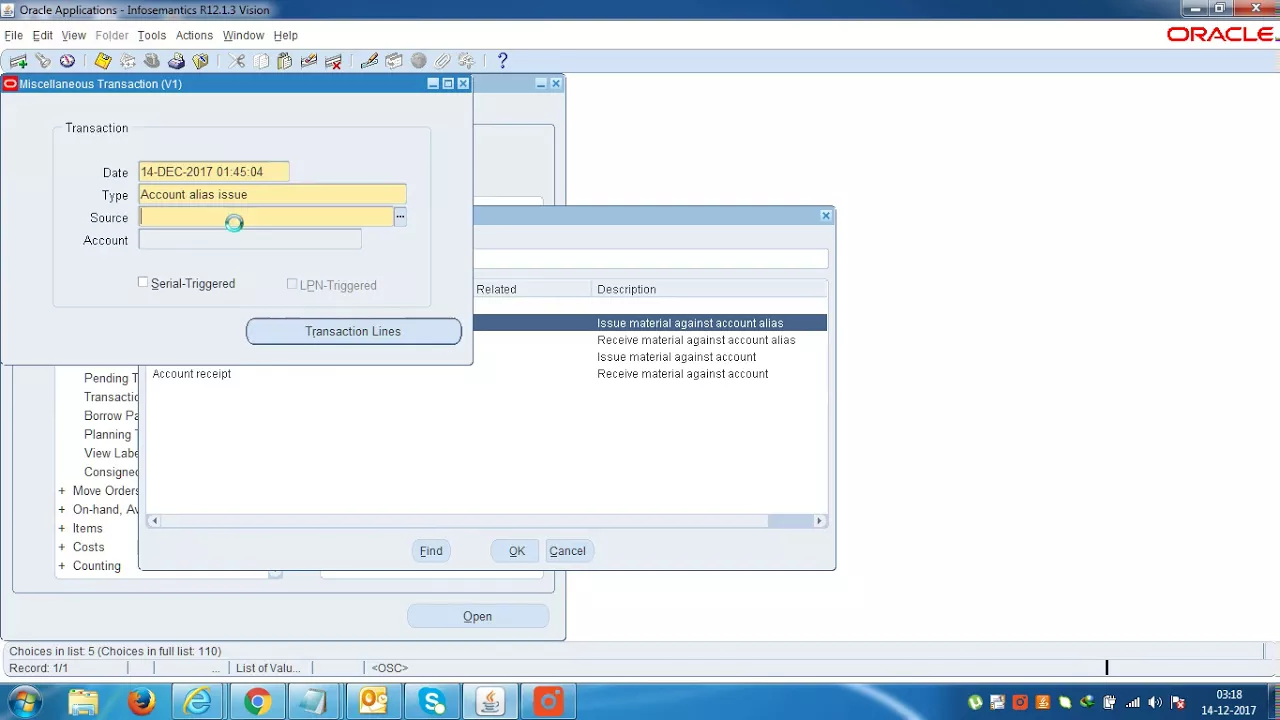
Task: Click the New record toolbar icon
Action: 18,61
